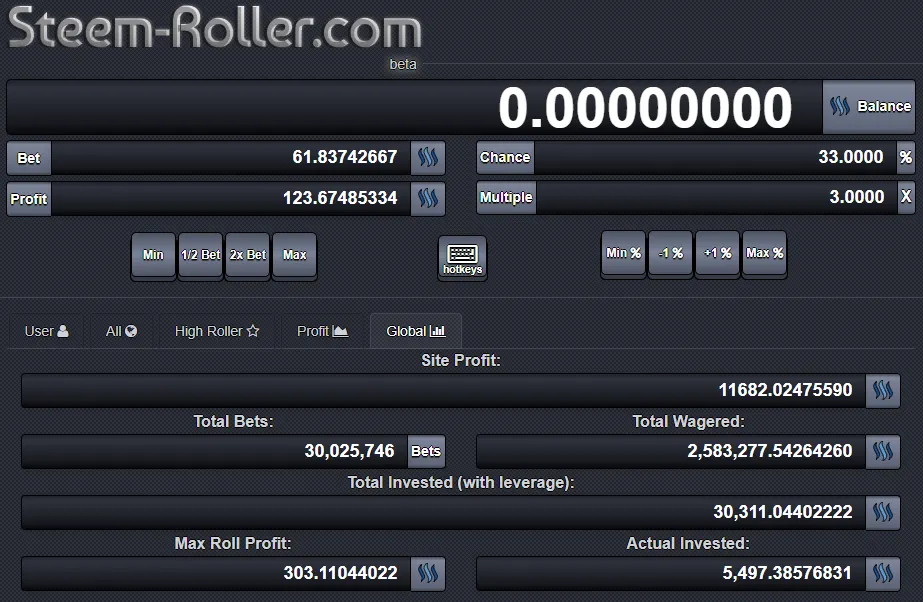Click the balance display 0.00000000
The height and width of the screenshot is (602, 923).
point(645,107)
